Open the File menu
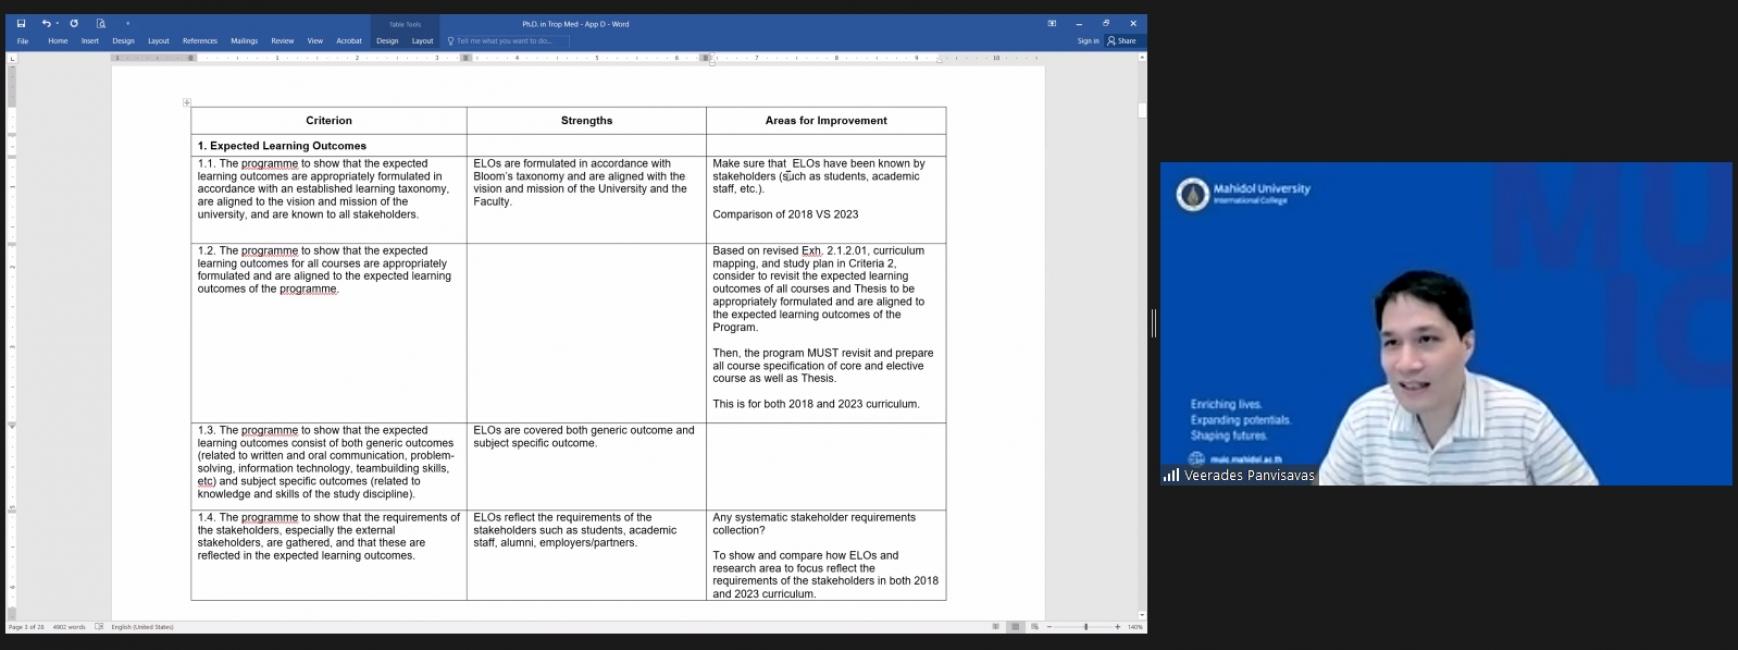 (22, 41)
